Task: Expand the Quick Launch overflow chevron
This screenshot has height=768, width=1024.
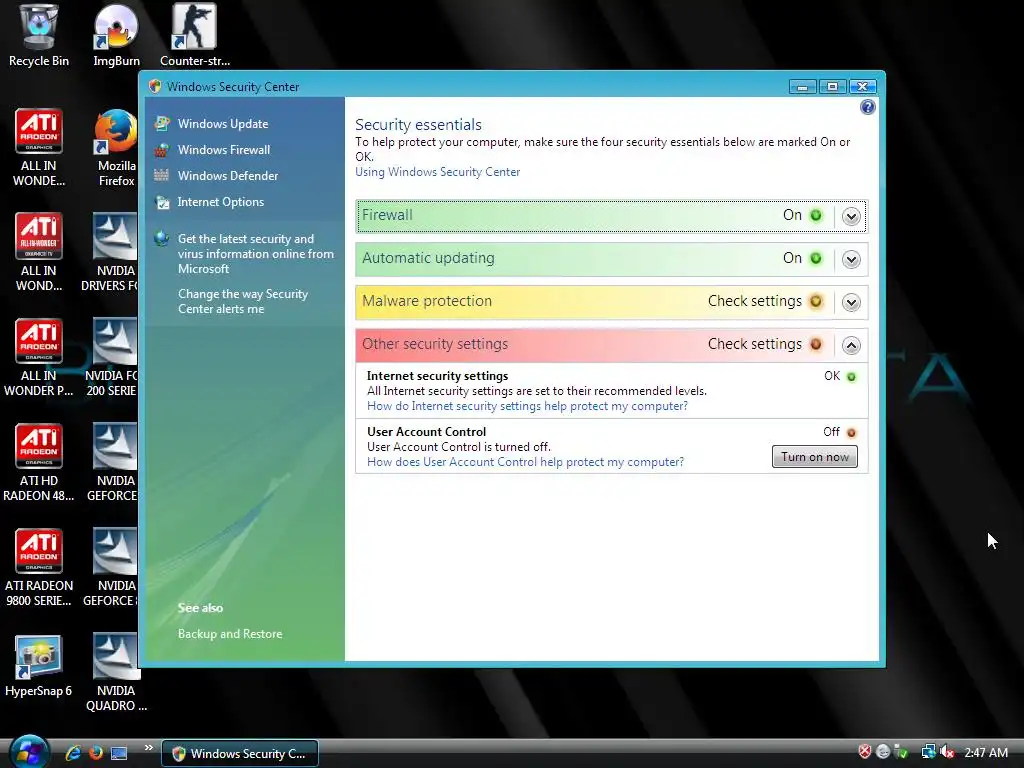Action: tap(148, 748)
